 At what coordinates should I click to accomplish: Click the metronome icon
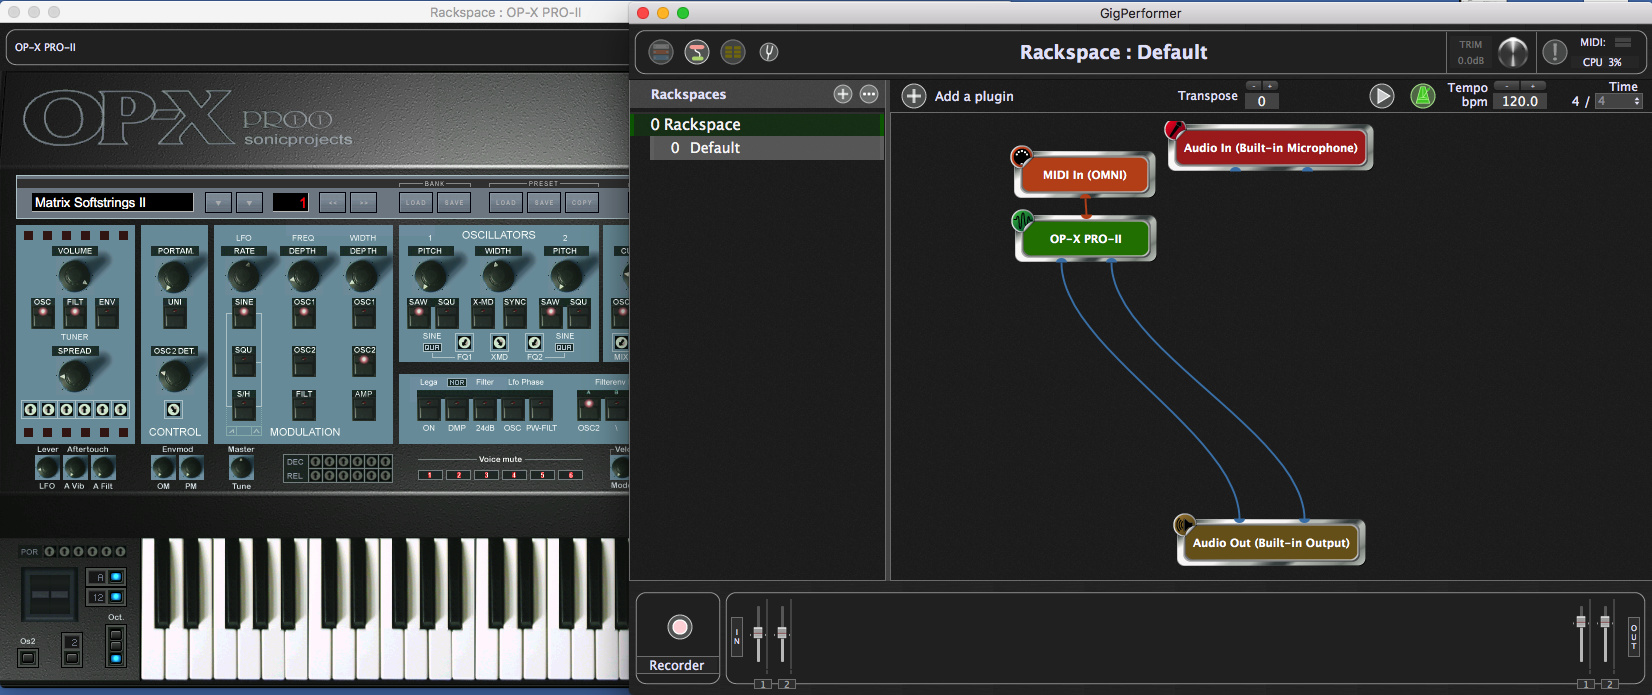click(x=1422, y=96)
